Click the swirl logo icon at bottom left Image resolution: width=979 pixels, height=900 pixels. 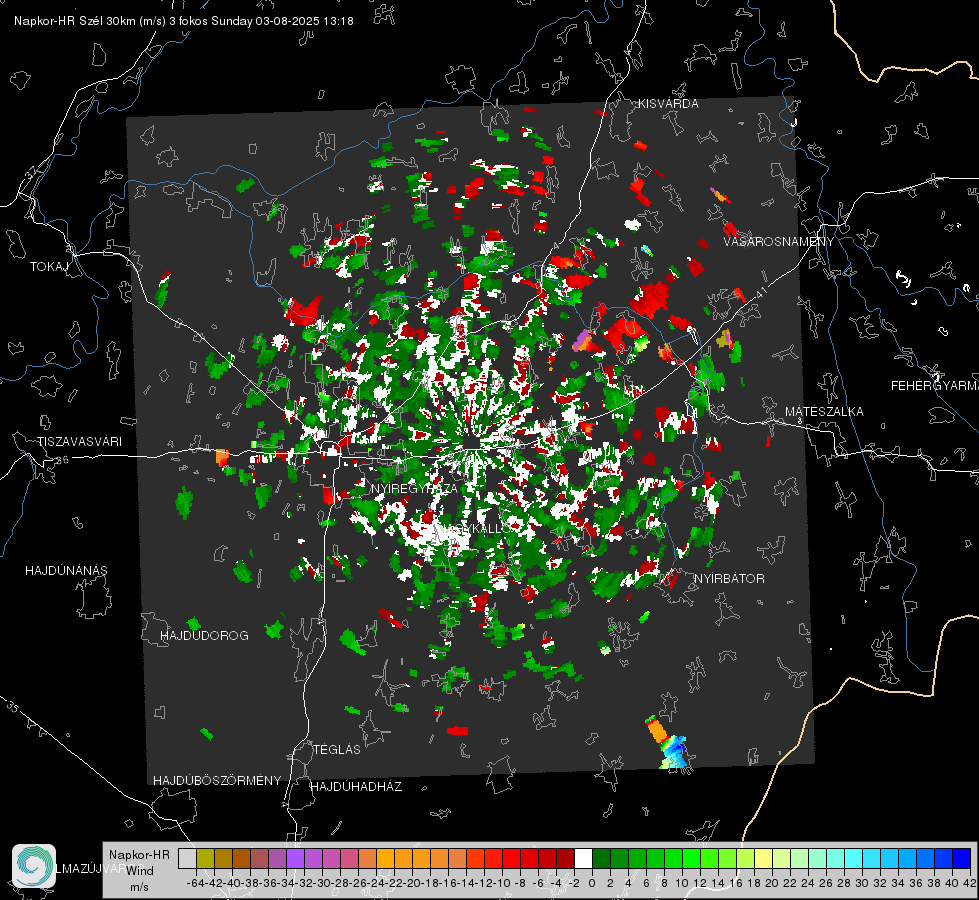tap(34, 866)
